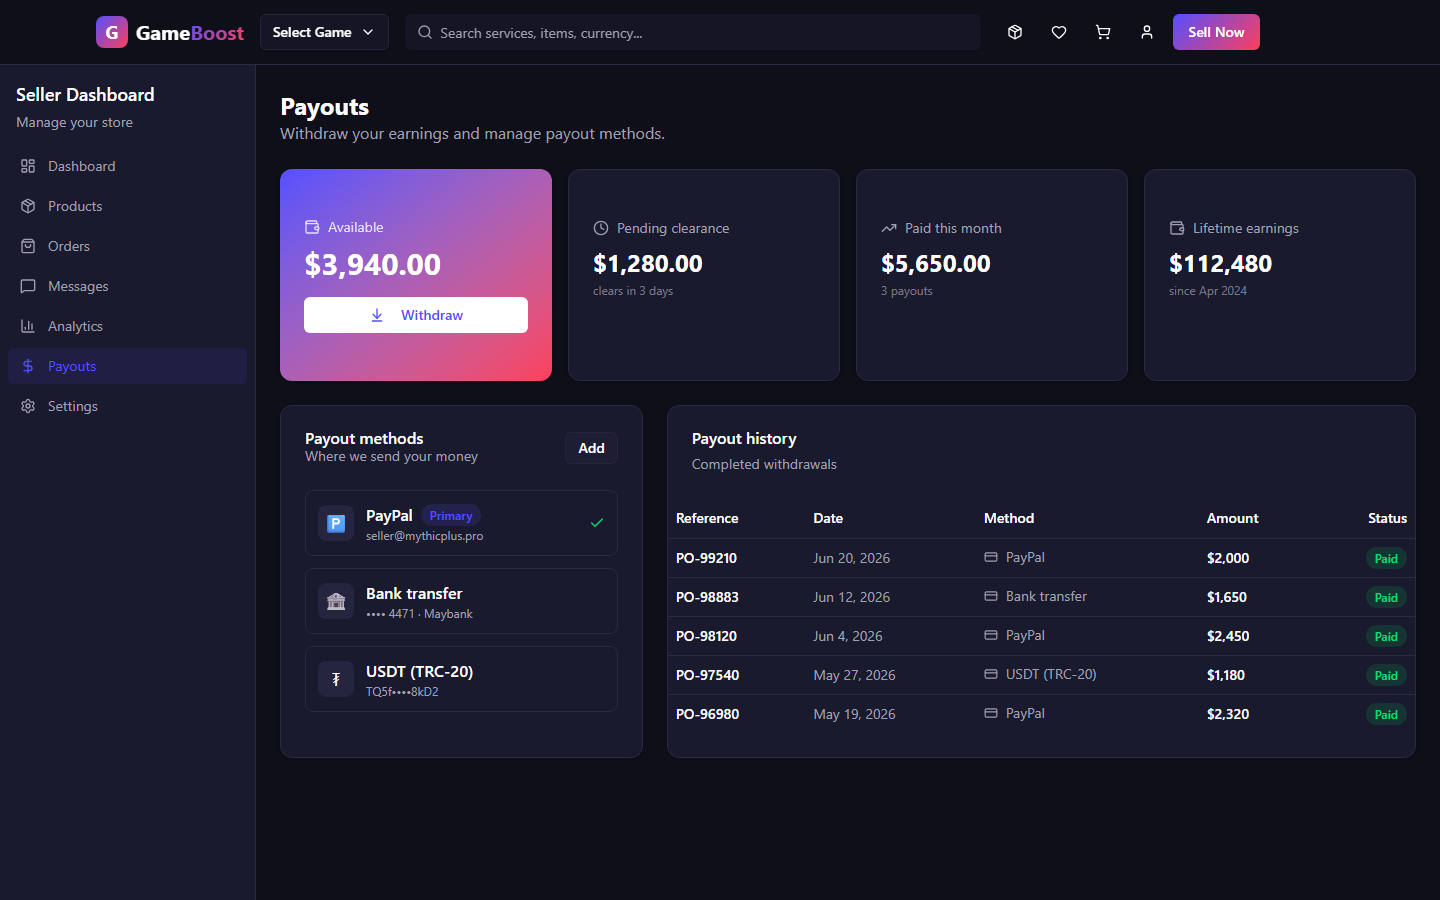Expand the Select Game dropdown

[324, 32]
